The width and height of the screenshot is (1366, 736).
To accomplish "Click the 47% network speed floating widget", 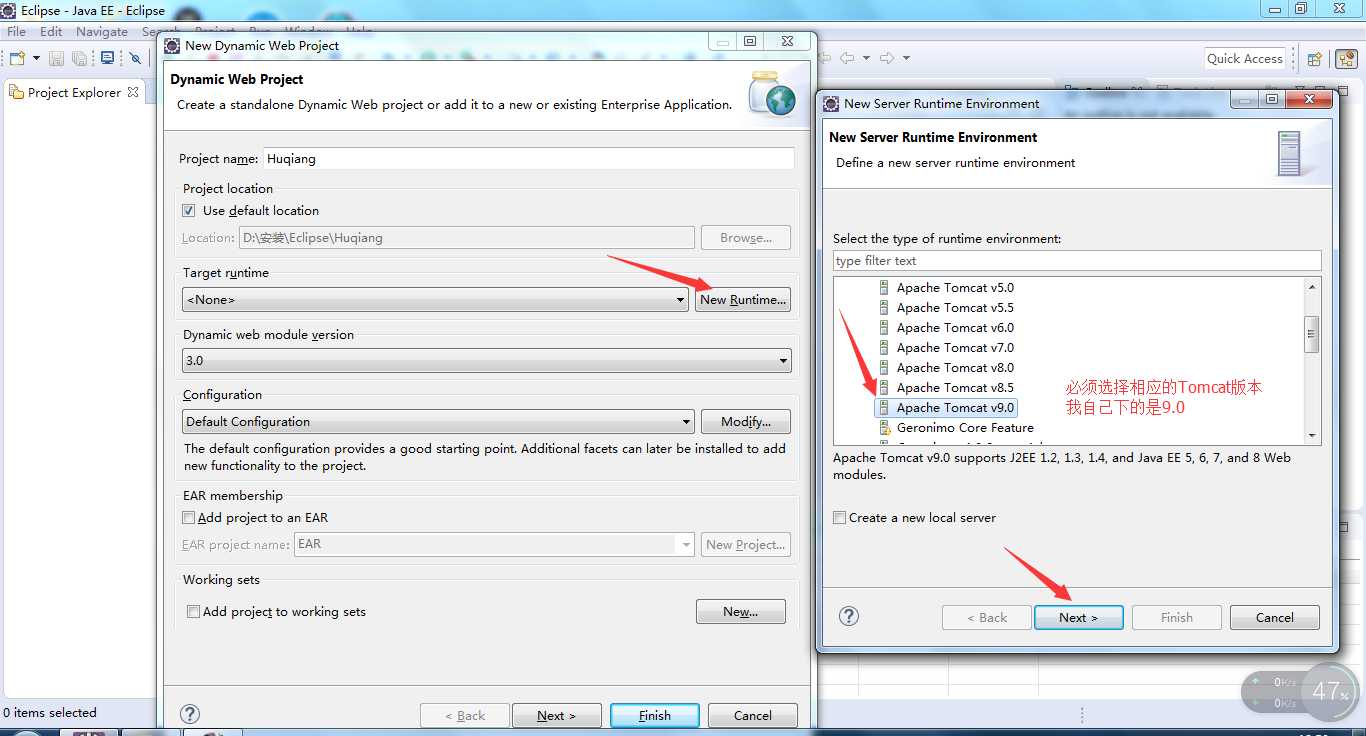I will click(x=1331, y=692).
